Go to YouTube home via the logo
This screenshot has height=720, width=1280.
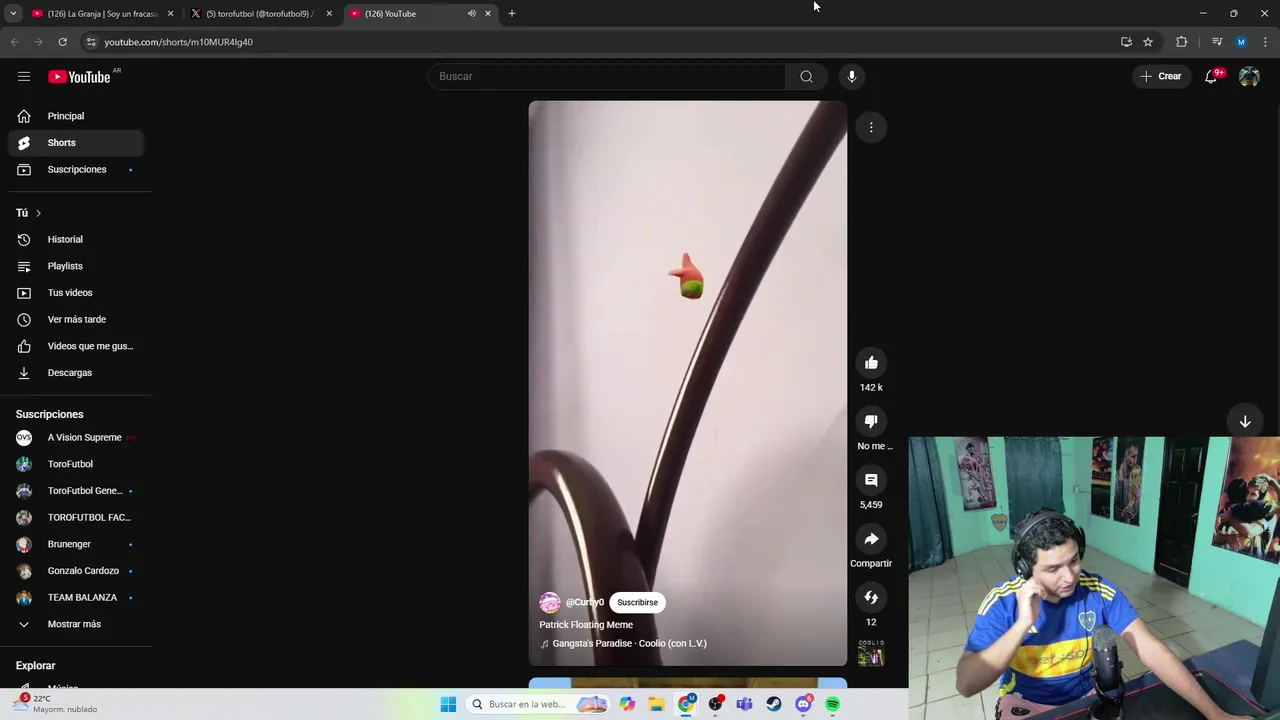[79, 77]
